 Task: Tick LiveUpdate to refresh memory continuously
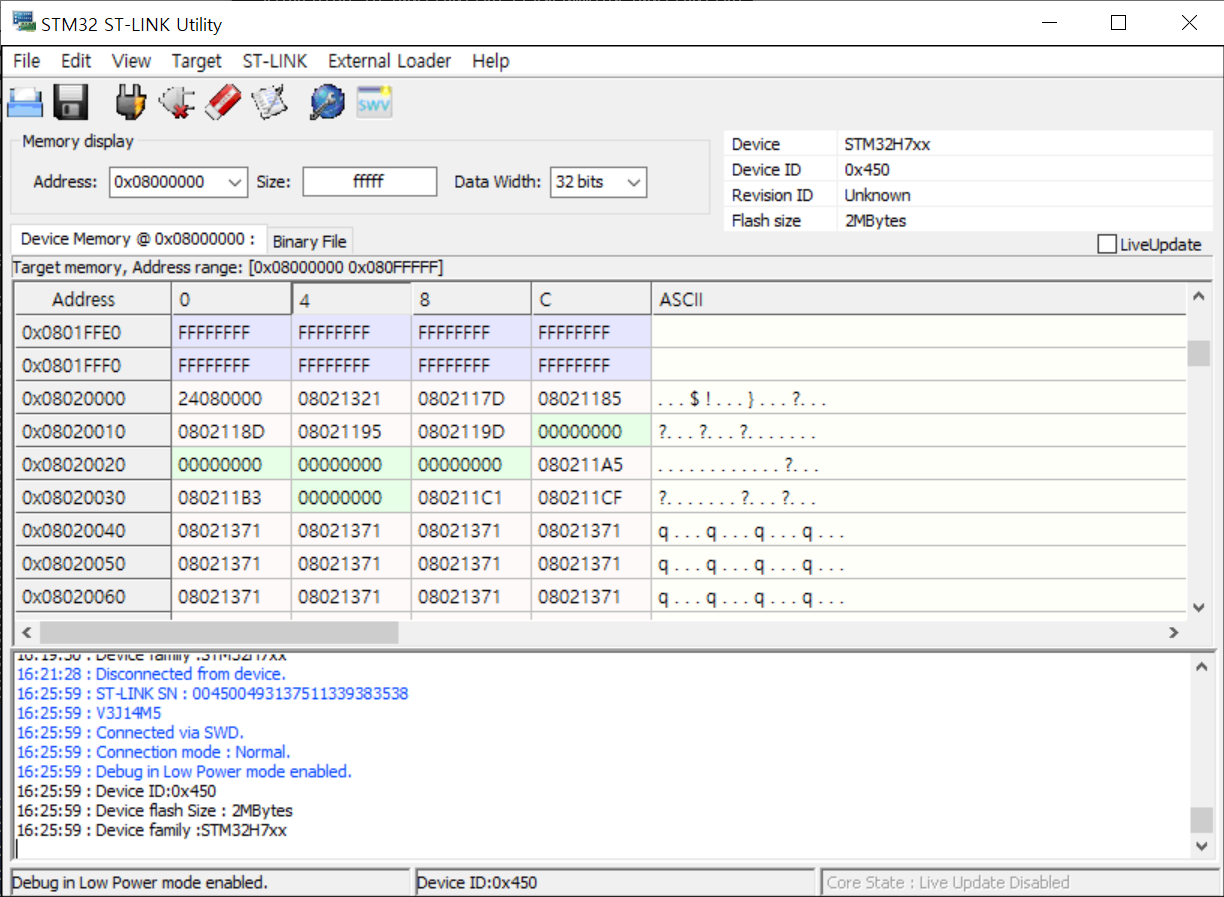pos(1106,243)
